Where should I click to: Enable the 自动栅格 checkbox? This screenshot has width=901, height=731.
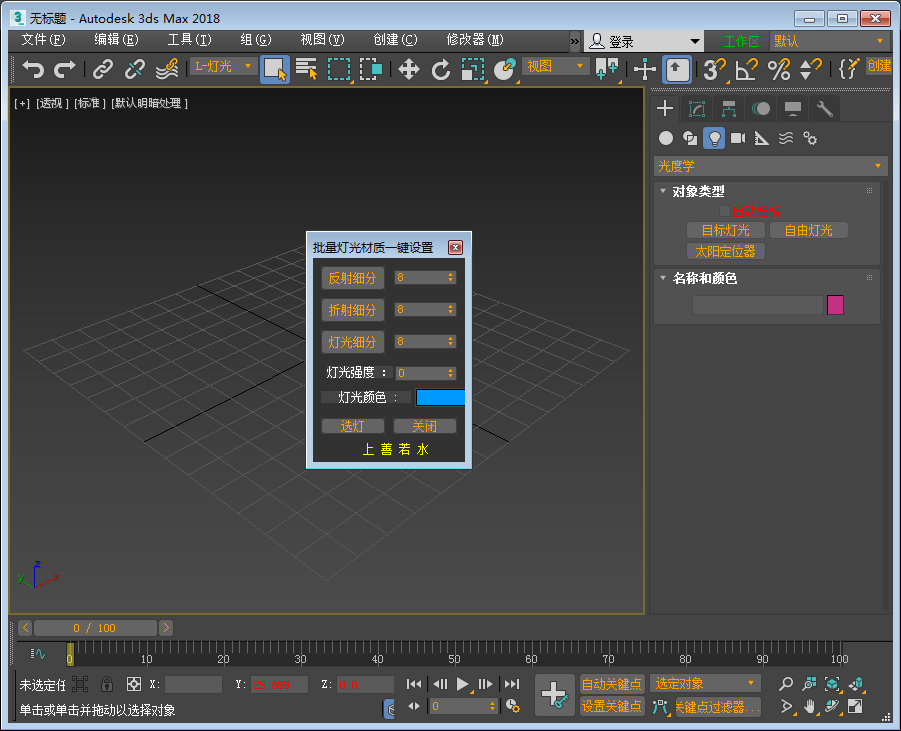pyautogui.click(x=727, y=210)
